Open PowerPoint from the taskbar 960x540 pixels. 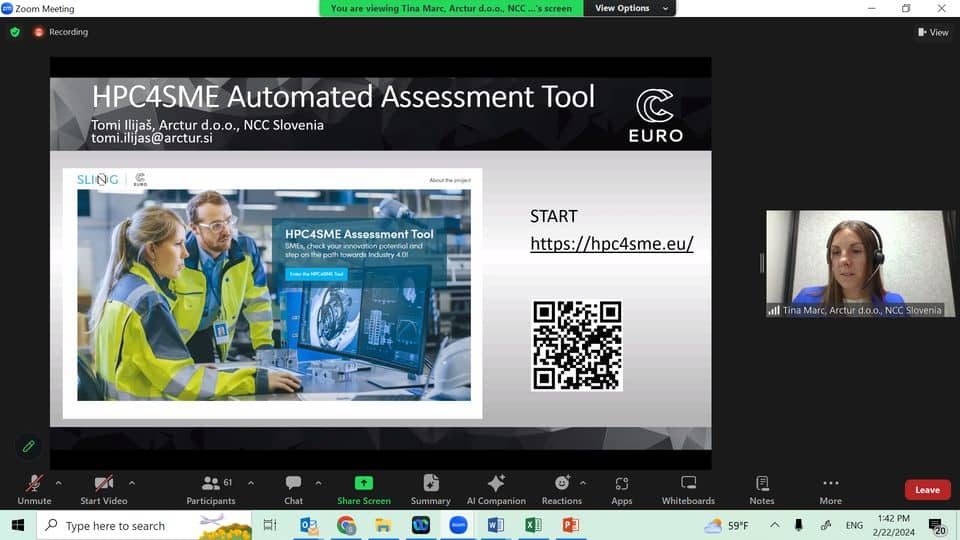[x=571, y=525]
